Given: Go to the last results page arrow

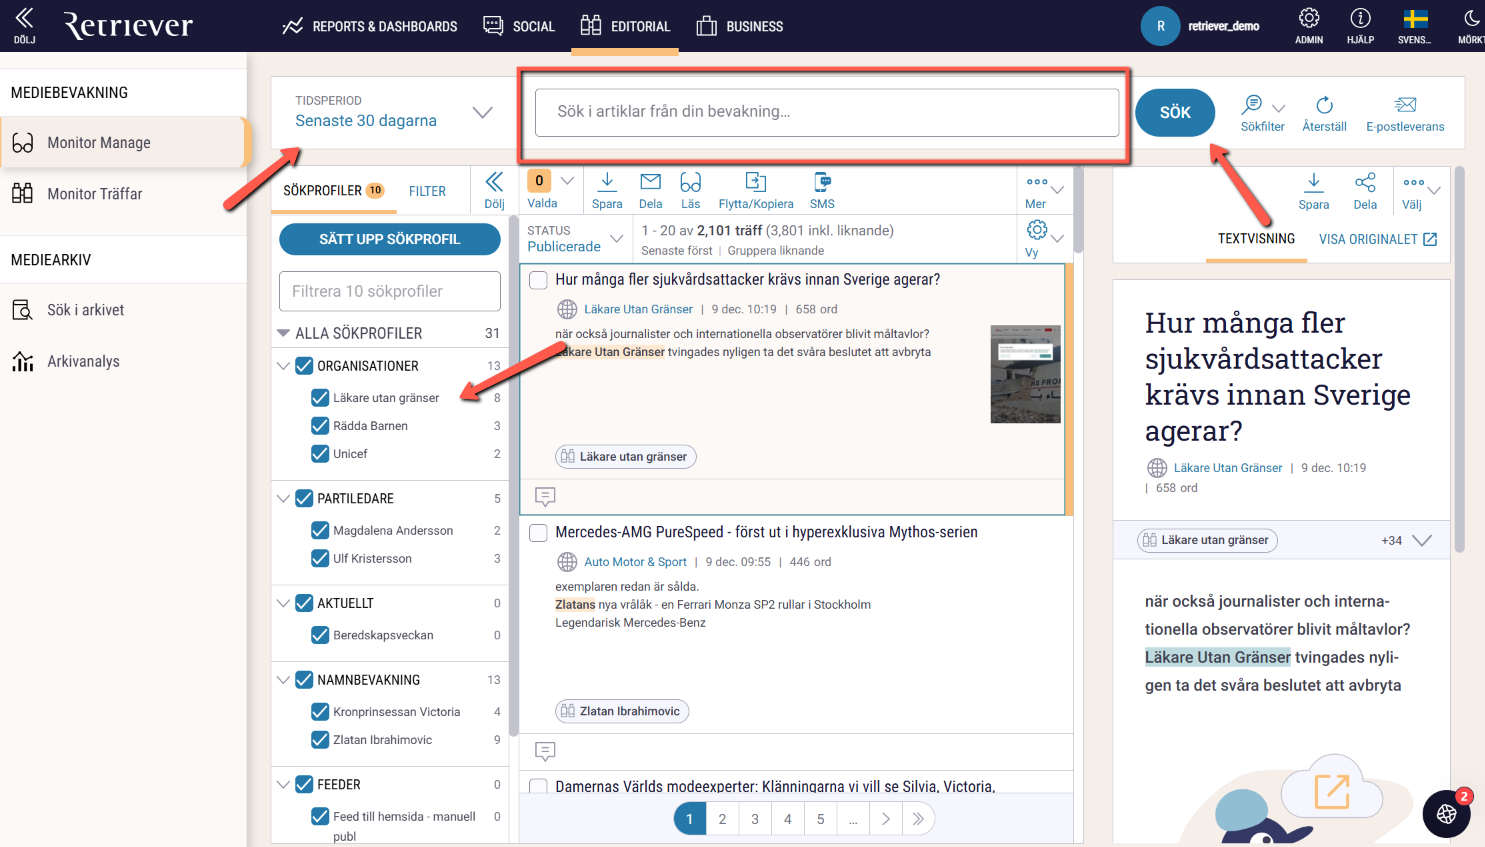Looking at the screenshot, I should (918, 819).
